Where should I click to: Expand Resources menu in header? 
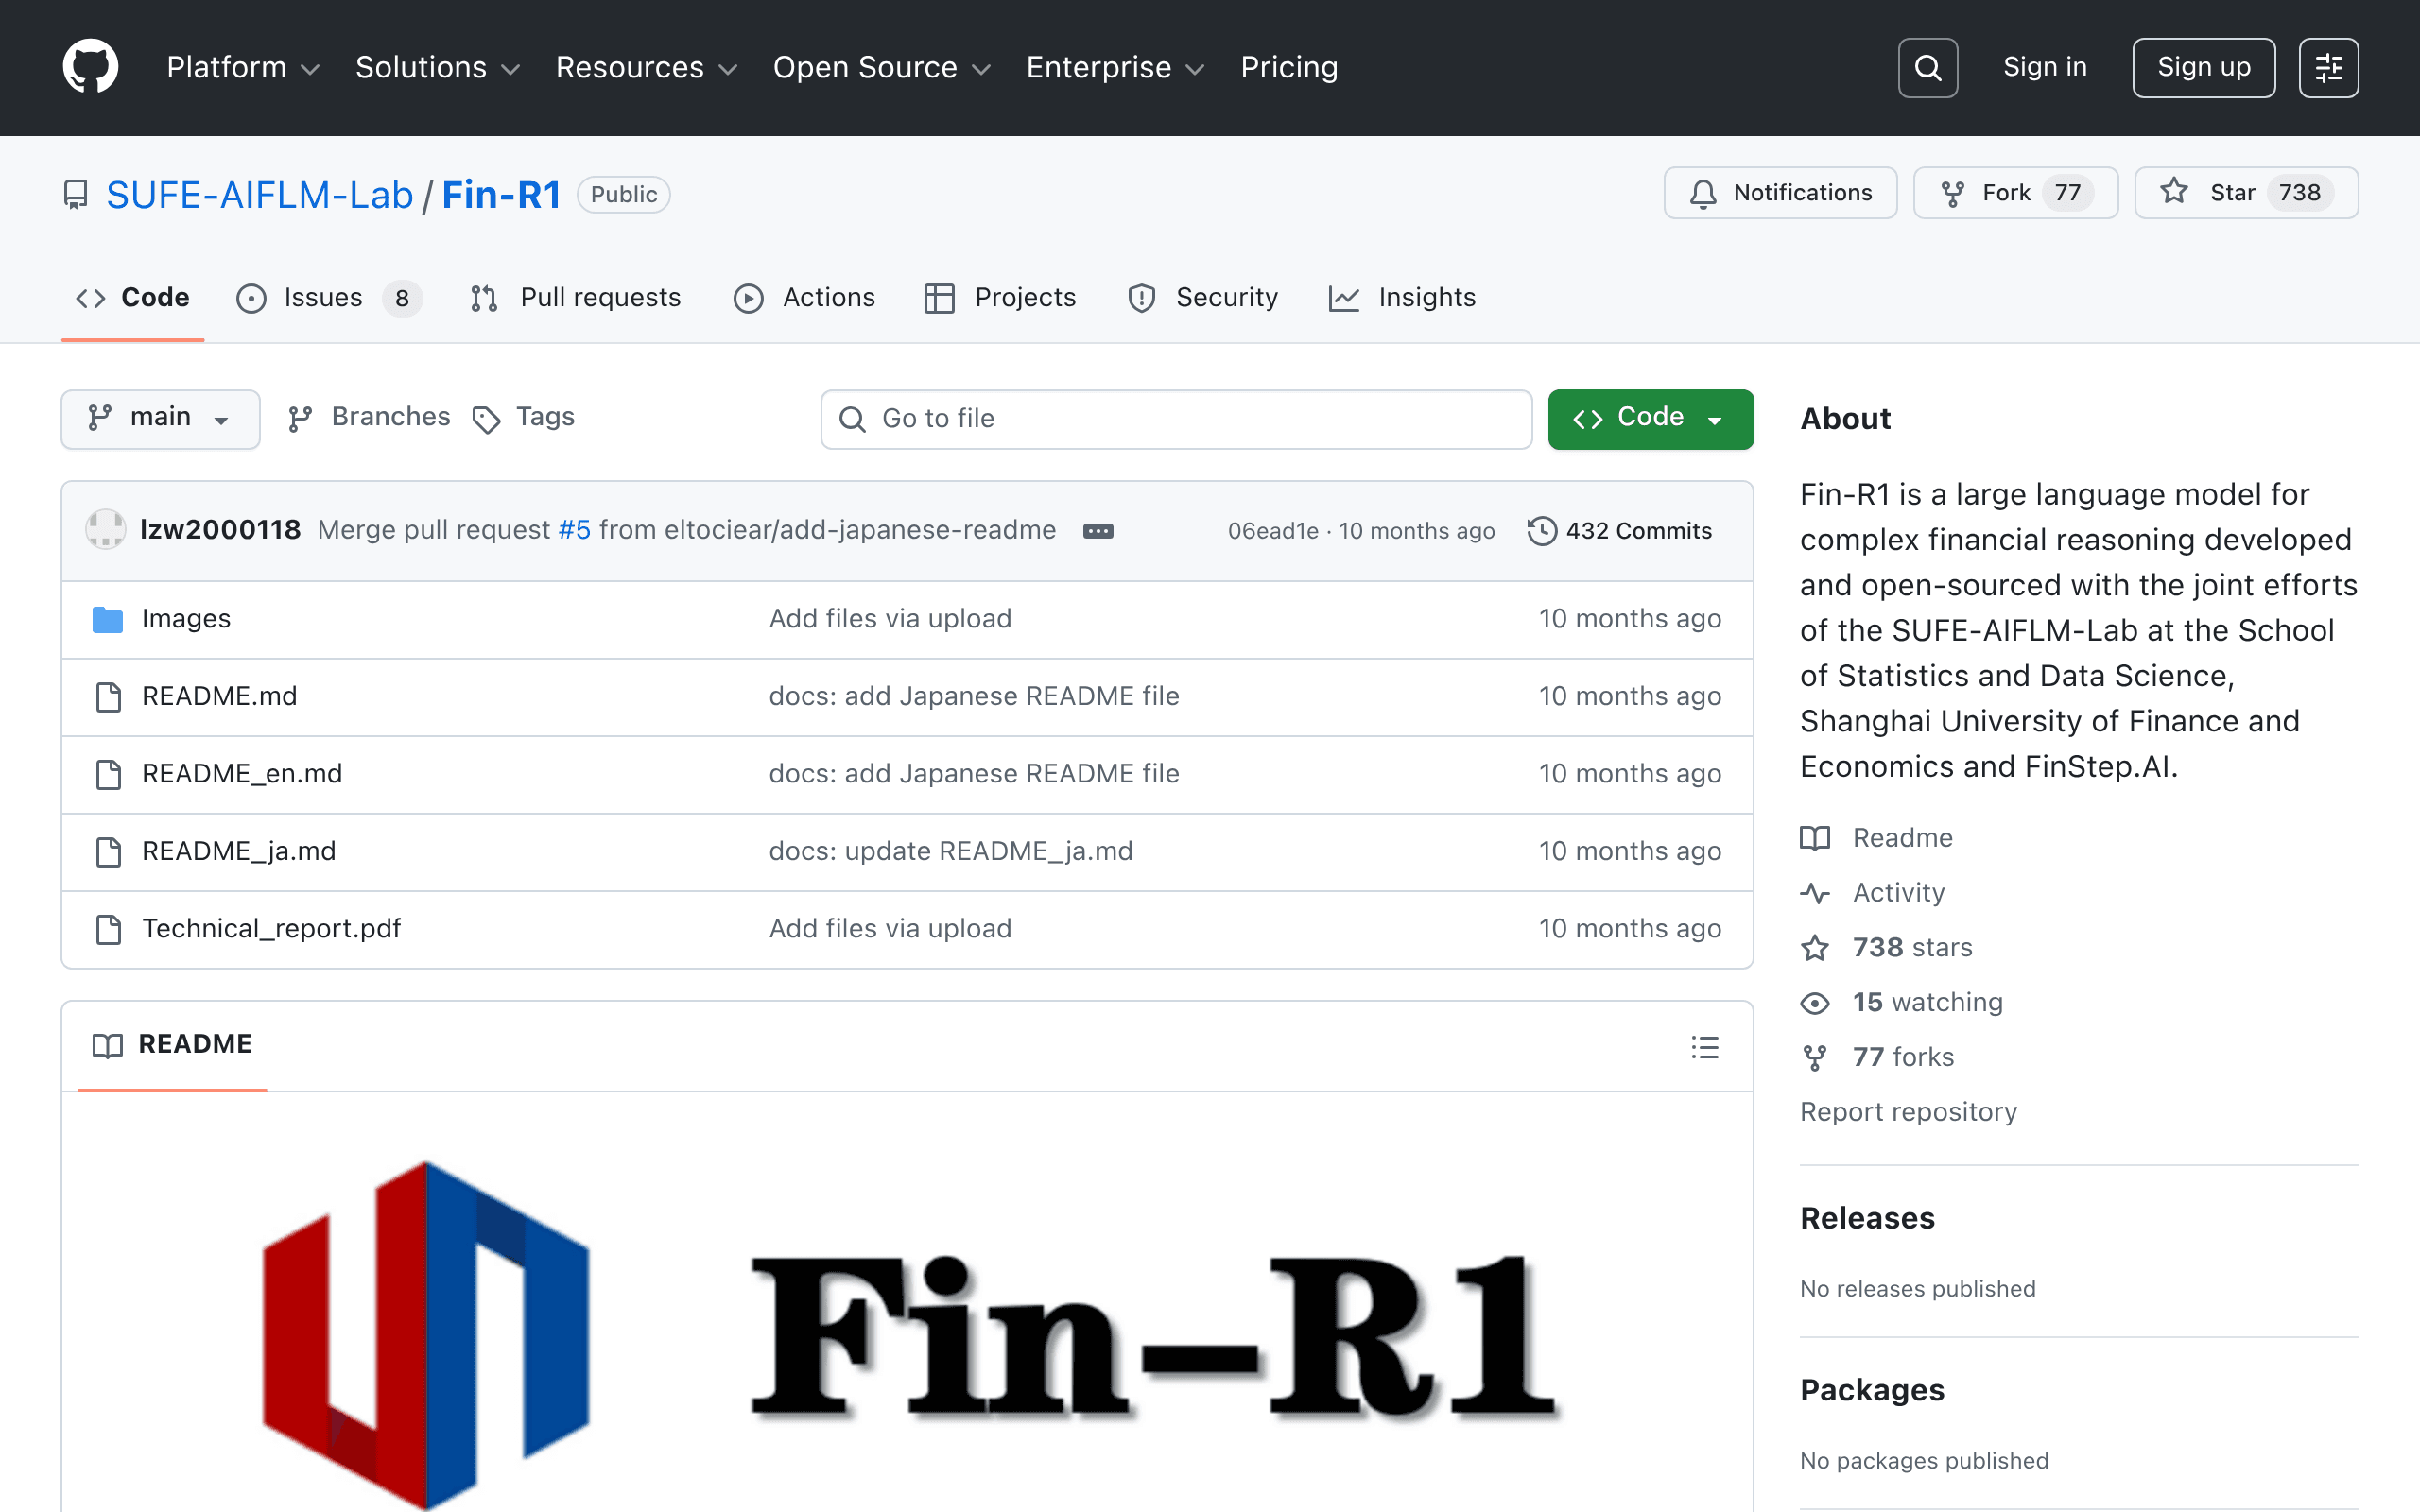tap(646, 67)
